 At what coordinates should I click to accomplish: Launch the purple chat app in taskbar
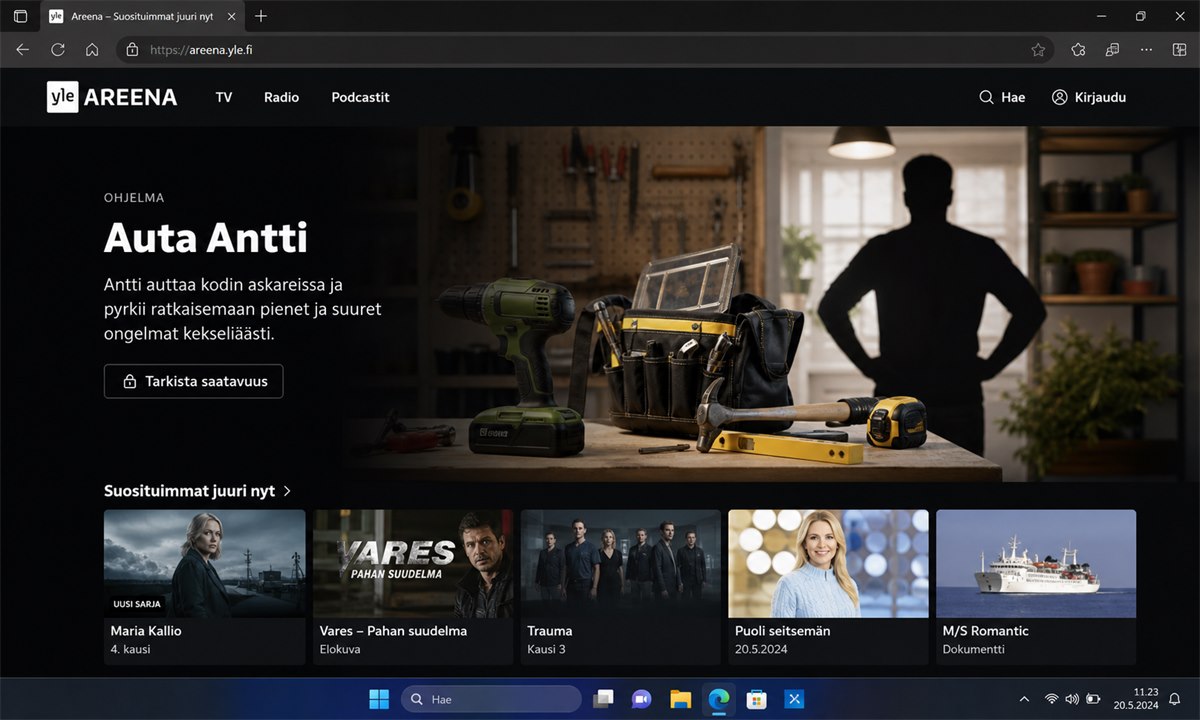click(641, 699)
